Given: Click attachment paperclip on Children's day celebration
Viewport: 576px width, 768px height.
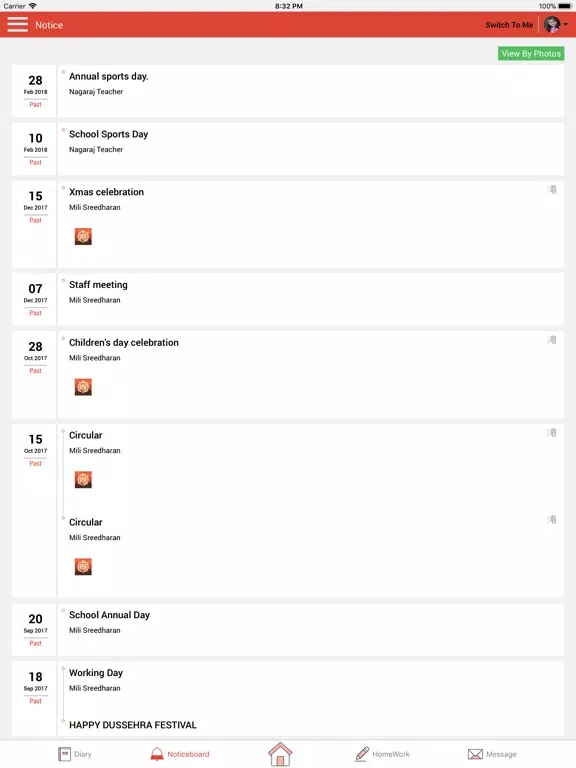Looking at the screenshot, I should [x=552, y=340].
